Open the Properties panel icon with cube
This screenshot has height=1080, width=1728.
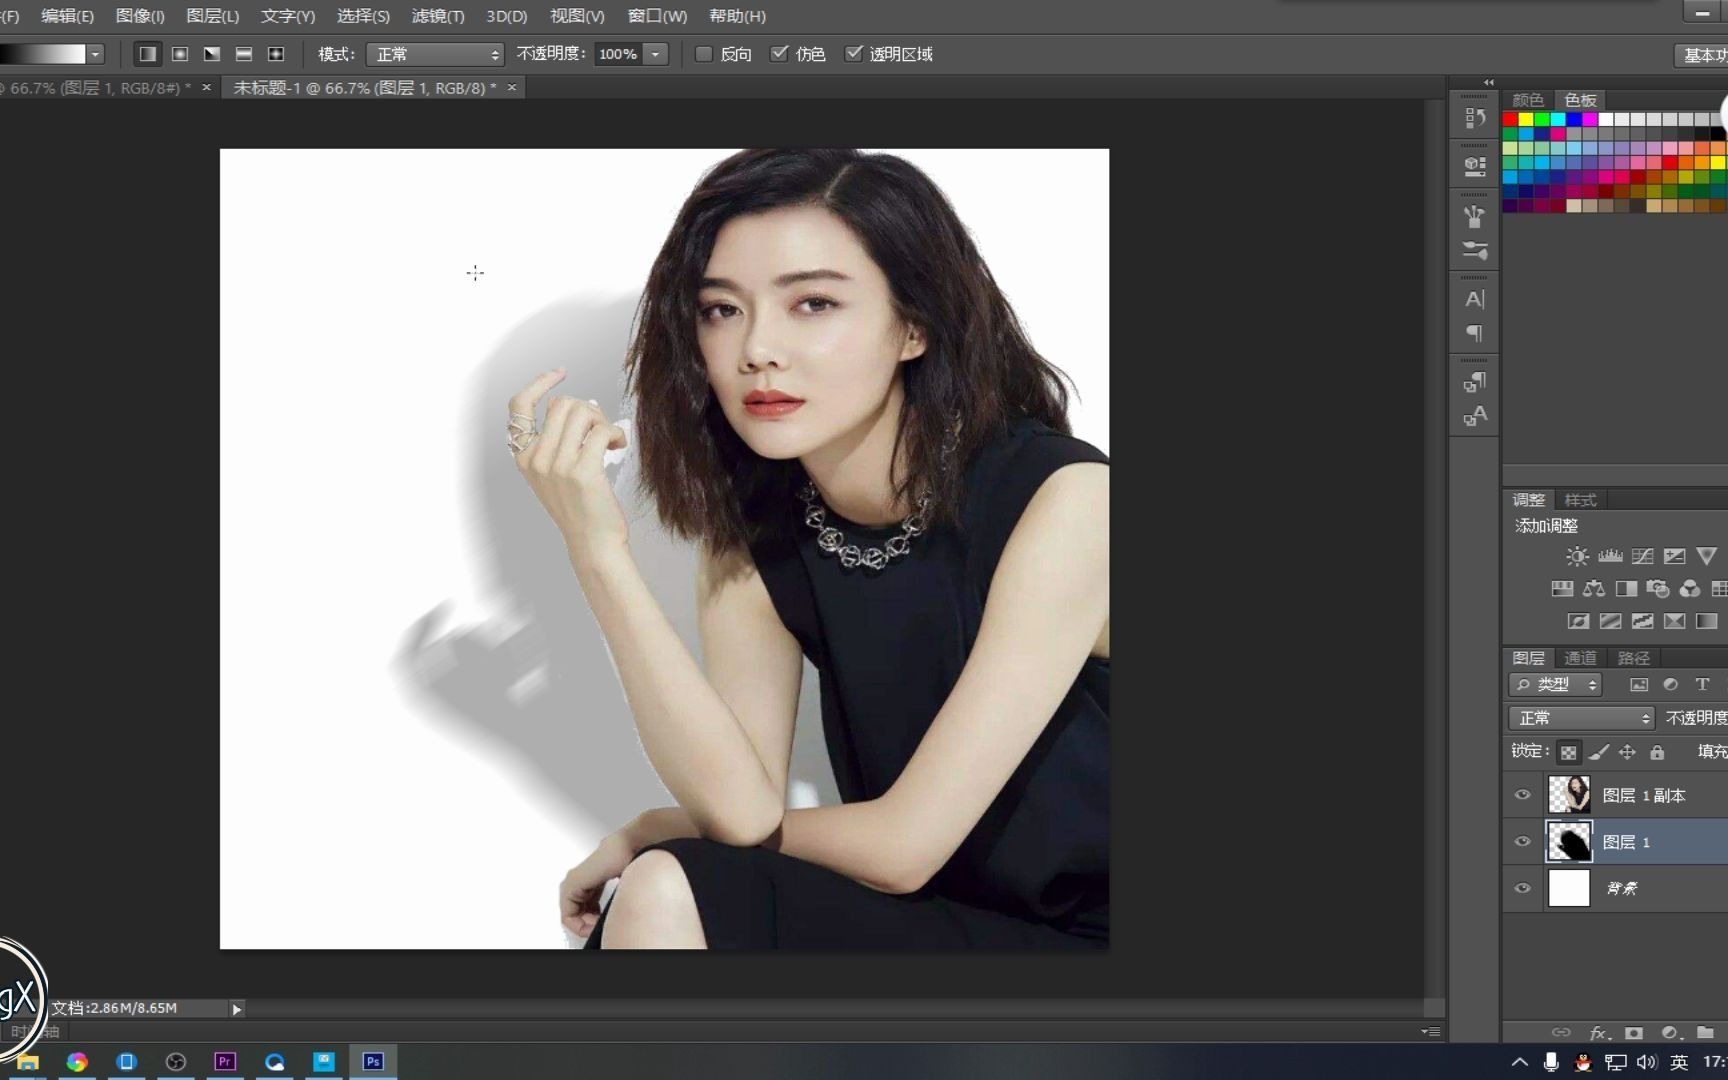(x=1475, y=166)
